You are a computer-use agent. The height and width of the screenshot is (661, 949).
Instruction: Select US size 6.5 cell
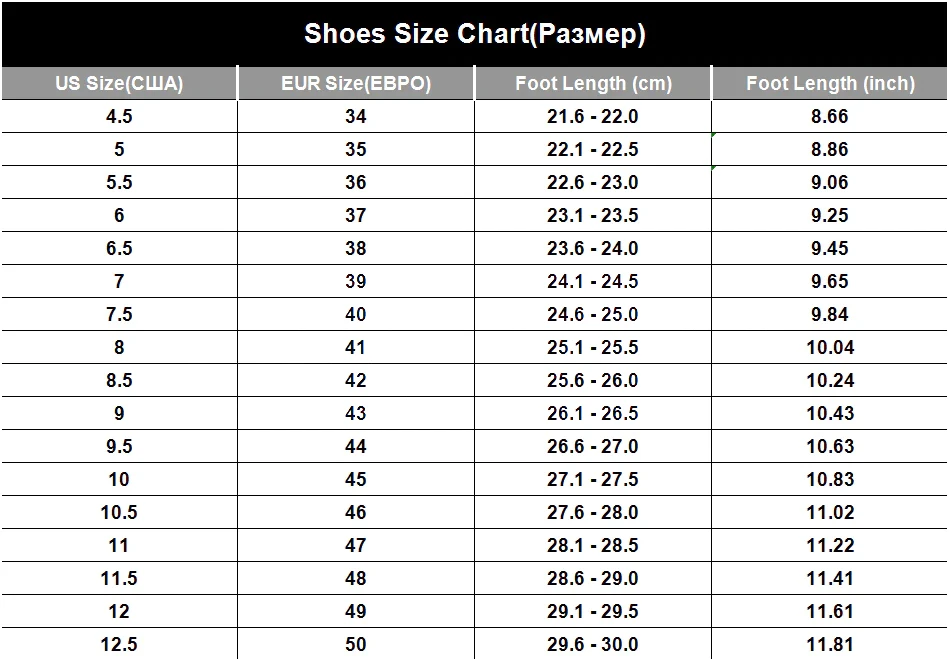click(x=119, y=248)
